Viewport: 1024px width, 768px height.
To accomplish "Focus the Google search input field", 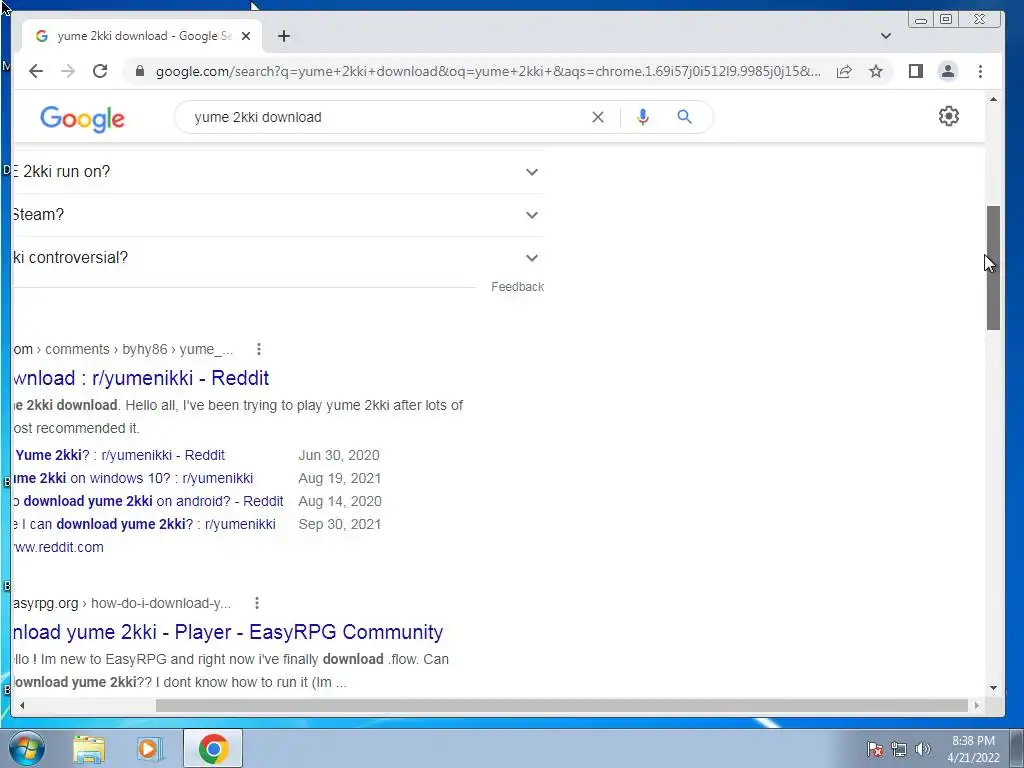I will (385, 117).
